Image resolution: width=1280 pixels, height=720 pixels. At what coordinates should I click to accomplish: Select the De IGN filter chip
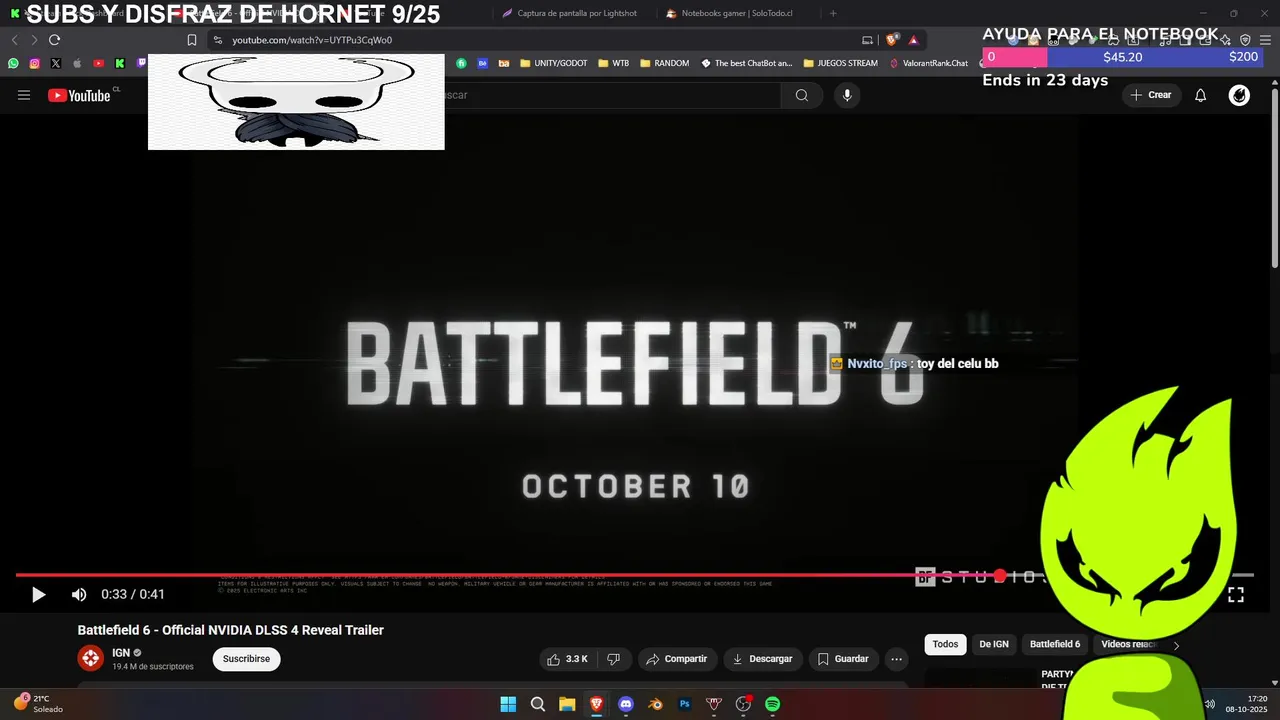pyautogui.click(x=994, y=645)
